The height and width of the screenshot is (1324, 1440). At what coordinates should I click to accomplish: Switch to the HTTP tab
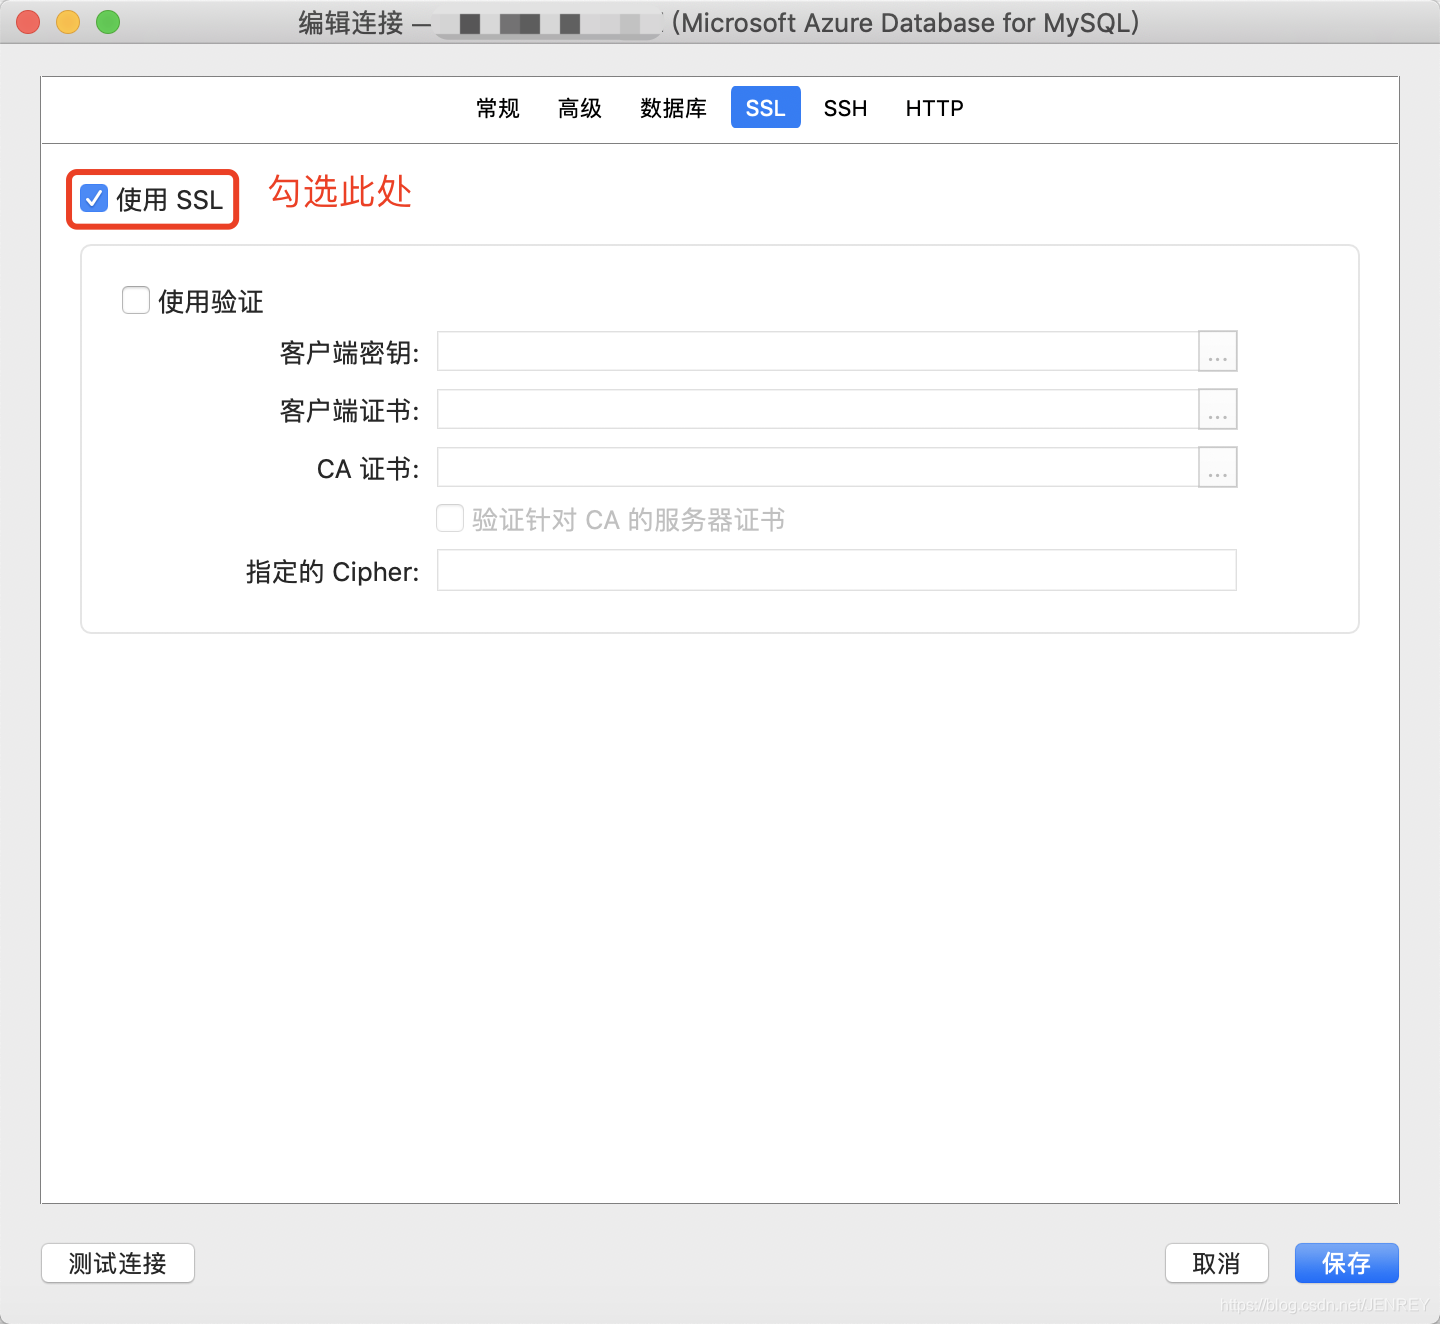coord(933,108)
